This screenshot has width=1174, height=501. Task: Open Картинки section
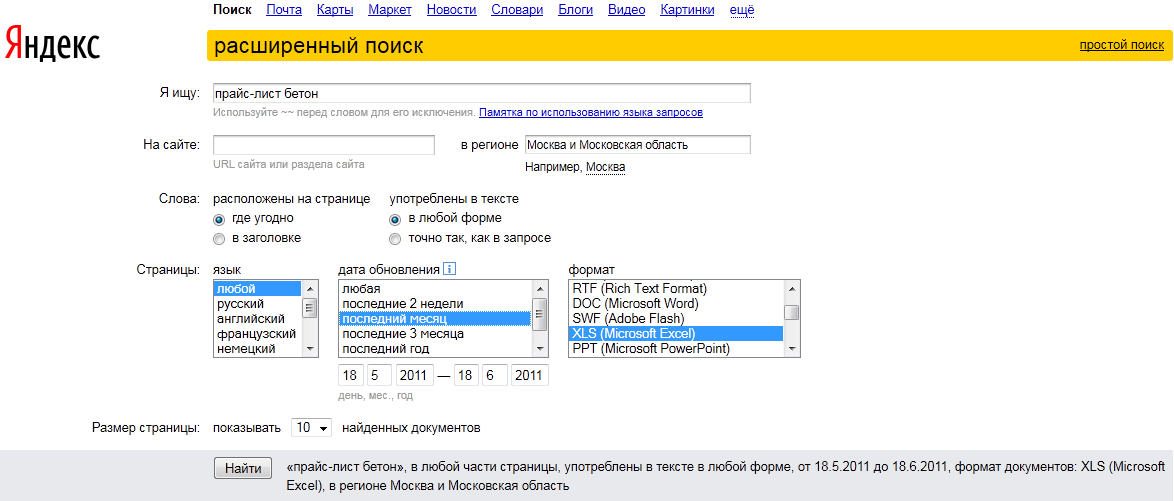687,10
